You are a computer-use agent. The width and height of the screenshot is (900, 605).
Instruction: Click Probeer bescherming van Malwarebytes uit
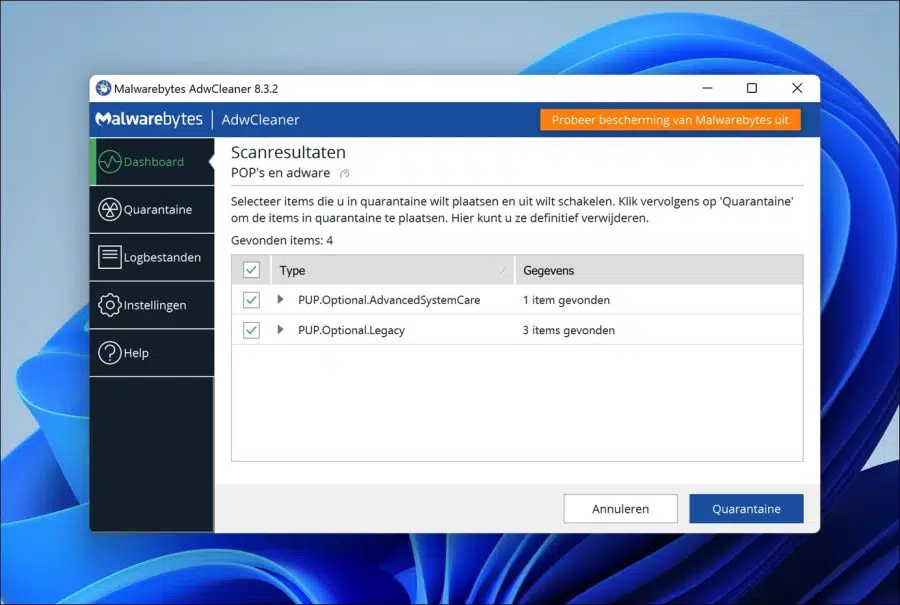[670, 120]
